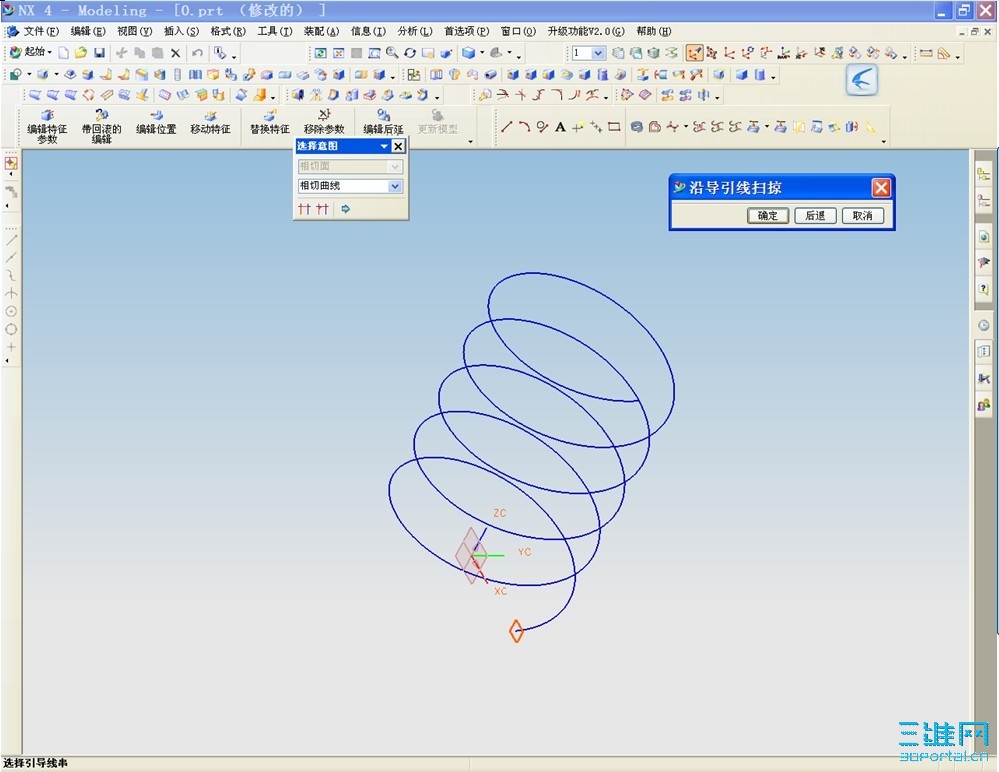Open the 选择意图 title bar dropdown arrow

384,147
